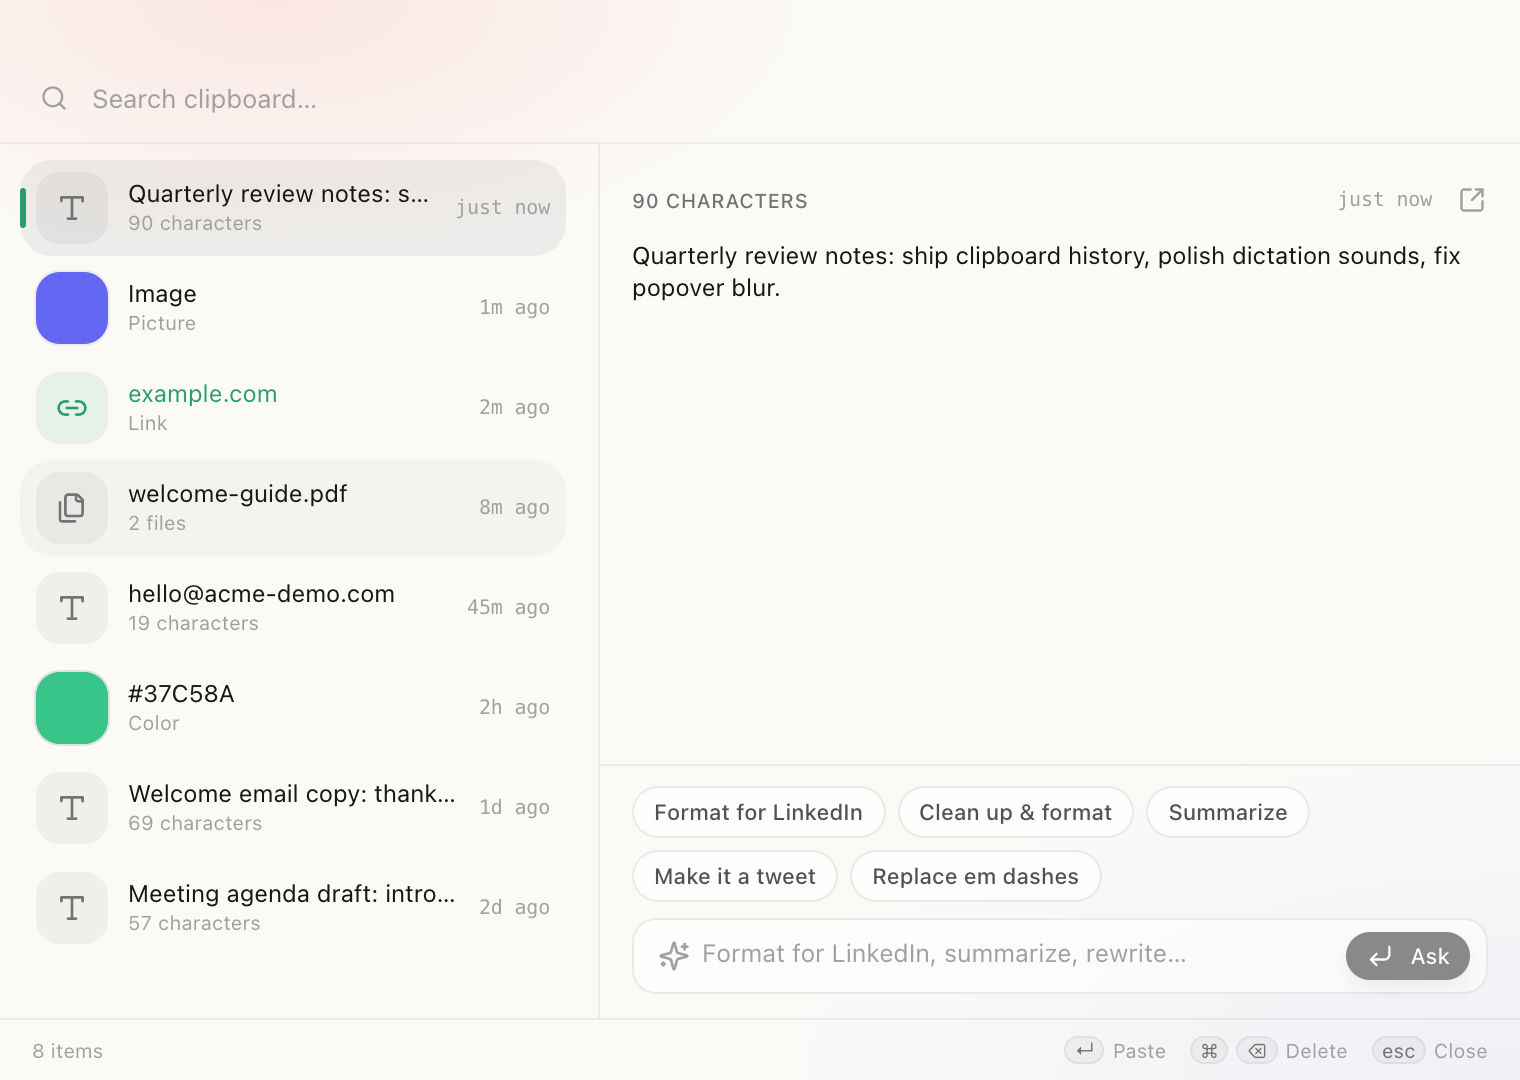
Task: Click the backspace Delete key icon
Action: [1257, 1050]
